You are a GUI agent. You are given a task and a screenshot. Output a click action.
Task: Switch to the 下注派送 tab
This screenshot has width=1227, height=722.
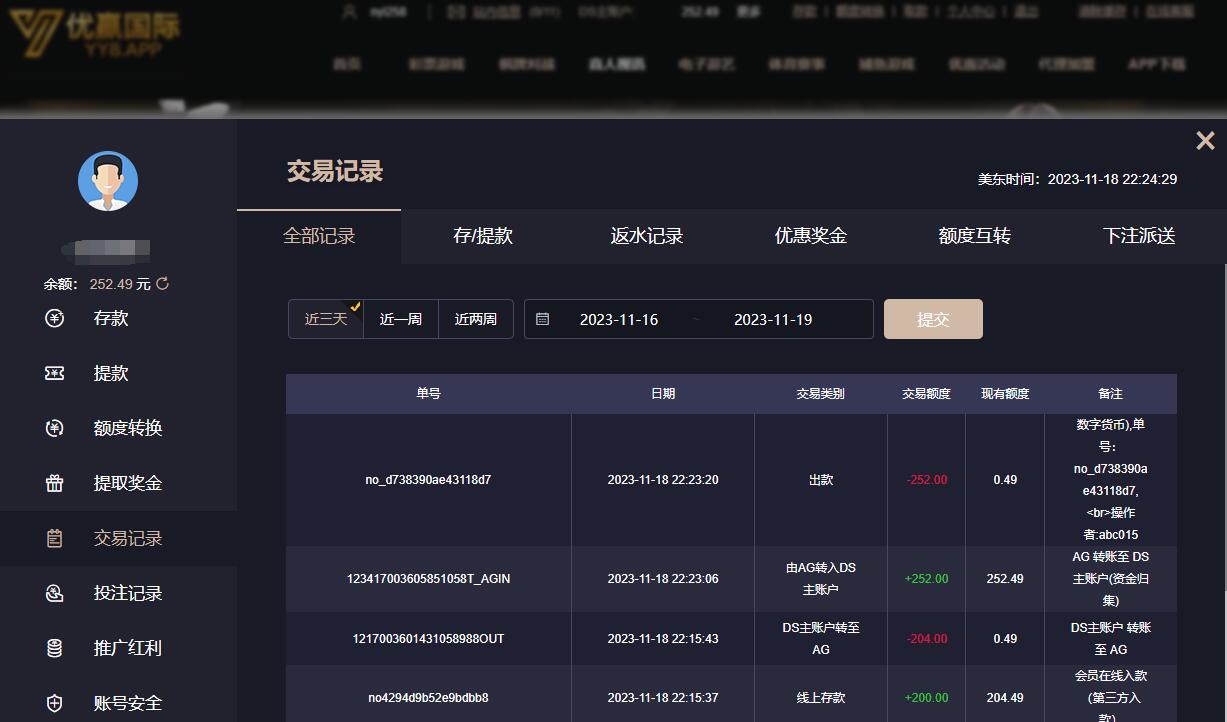click(1139, 236)
